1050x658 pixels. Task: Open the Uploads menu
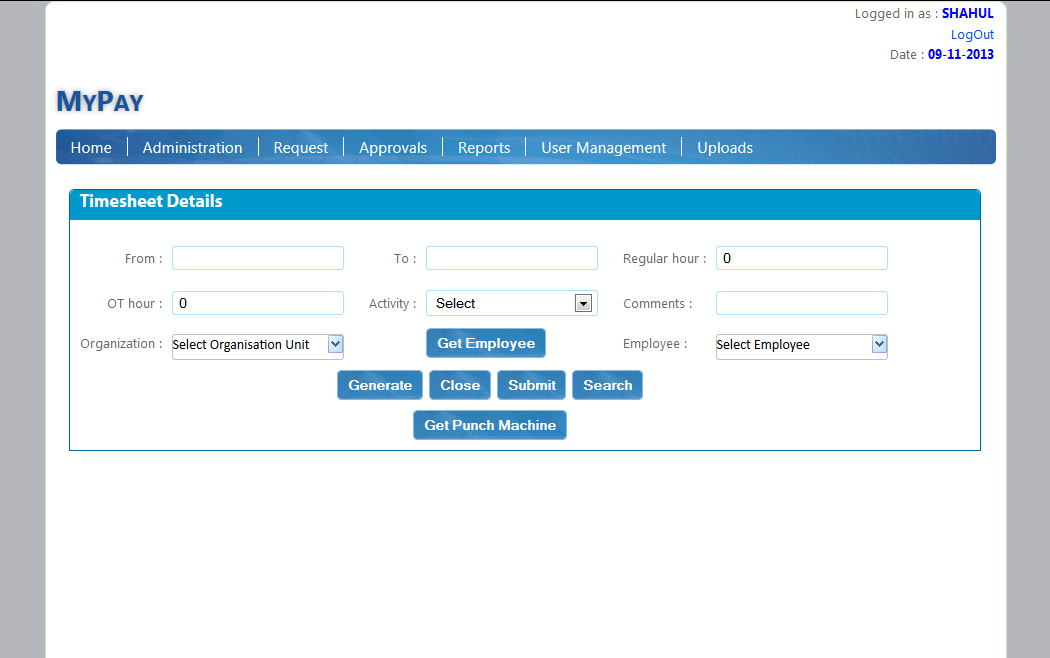[725, 148]
